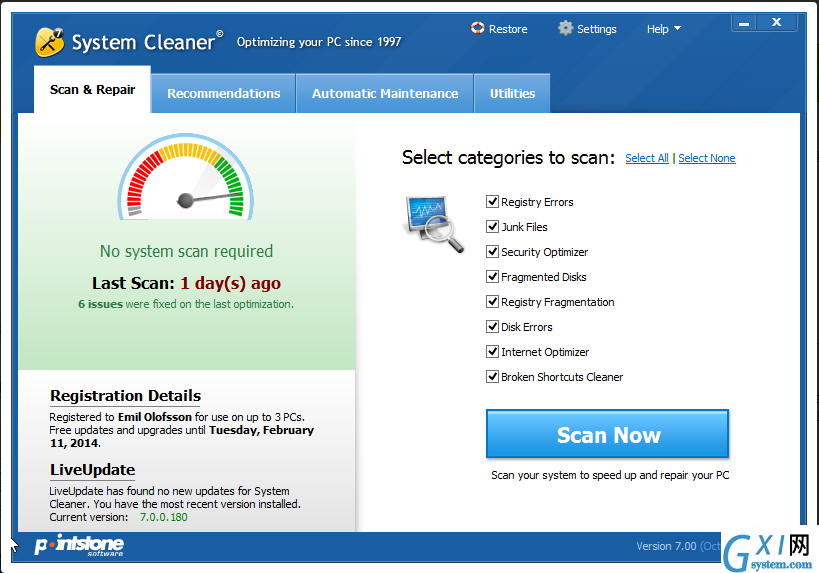Click the monitor magnifier scan icon

click(x=434, y=224)
